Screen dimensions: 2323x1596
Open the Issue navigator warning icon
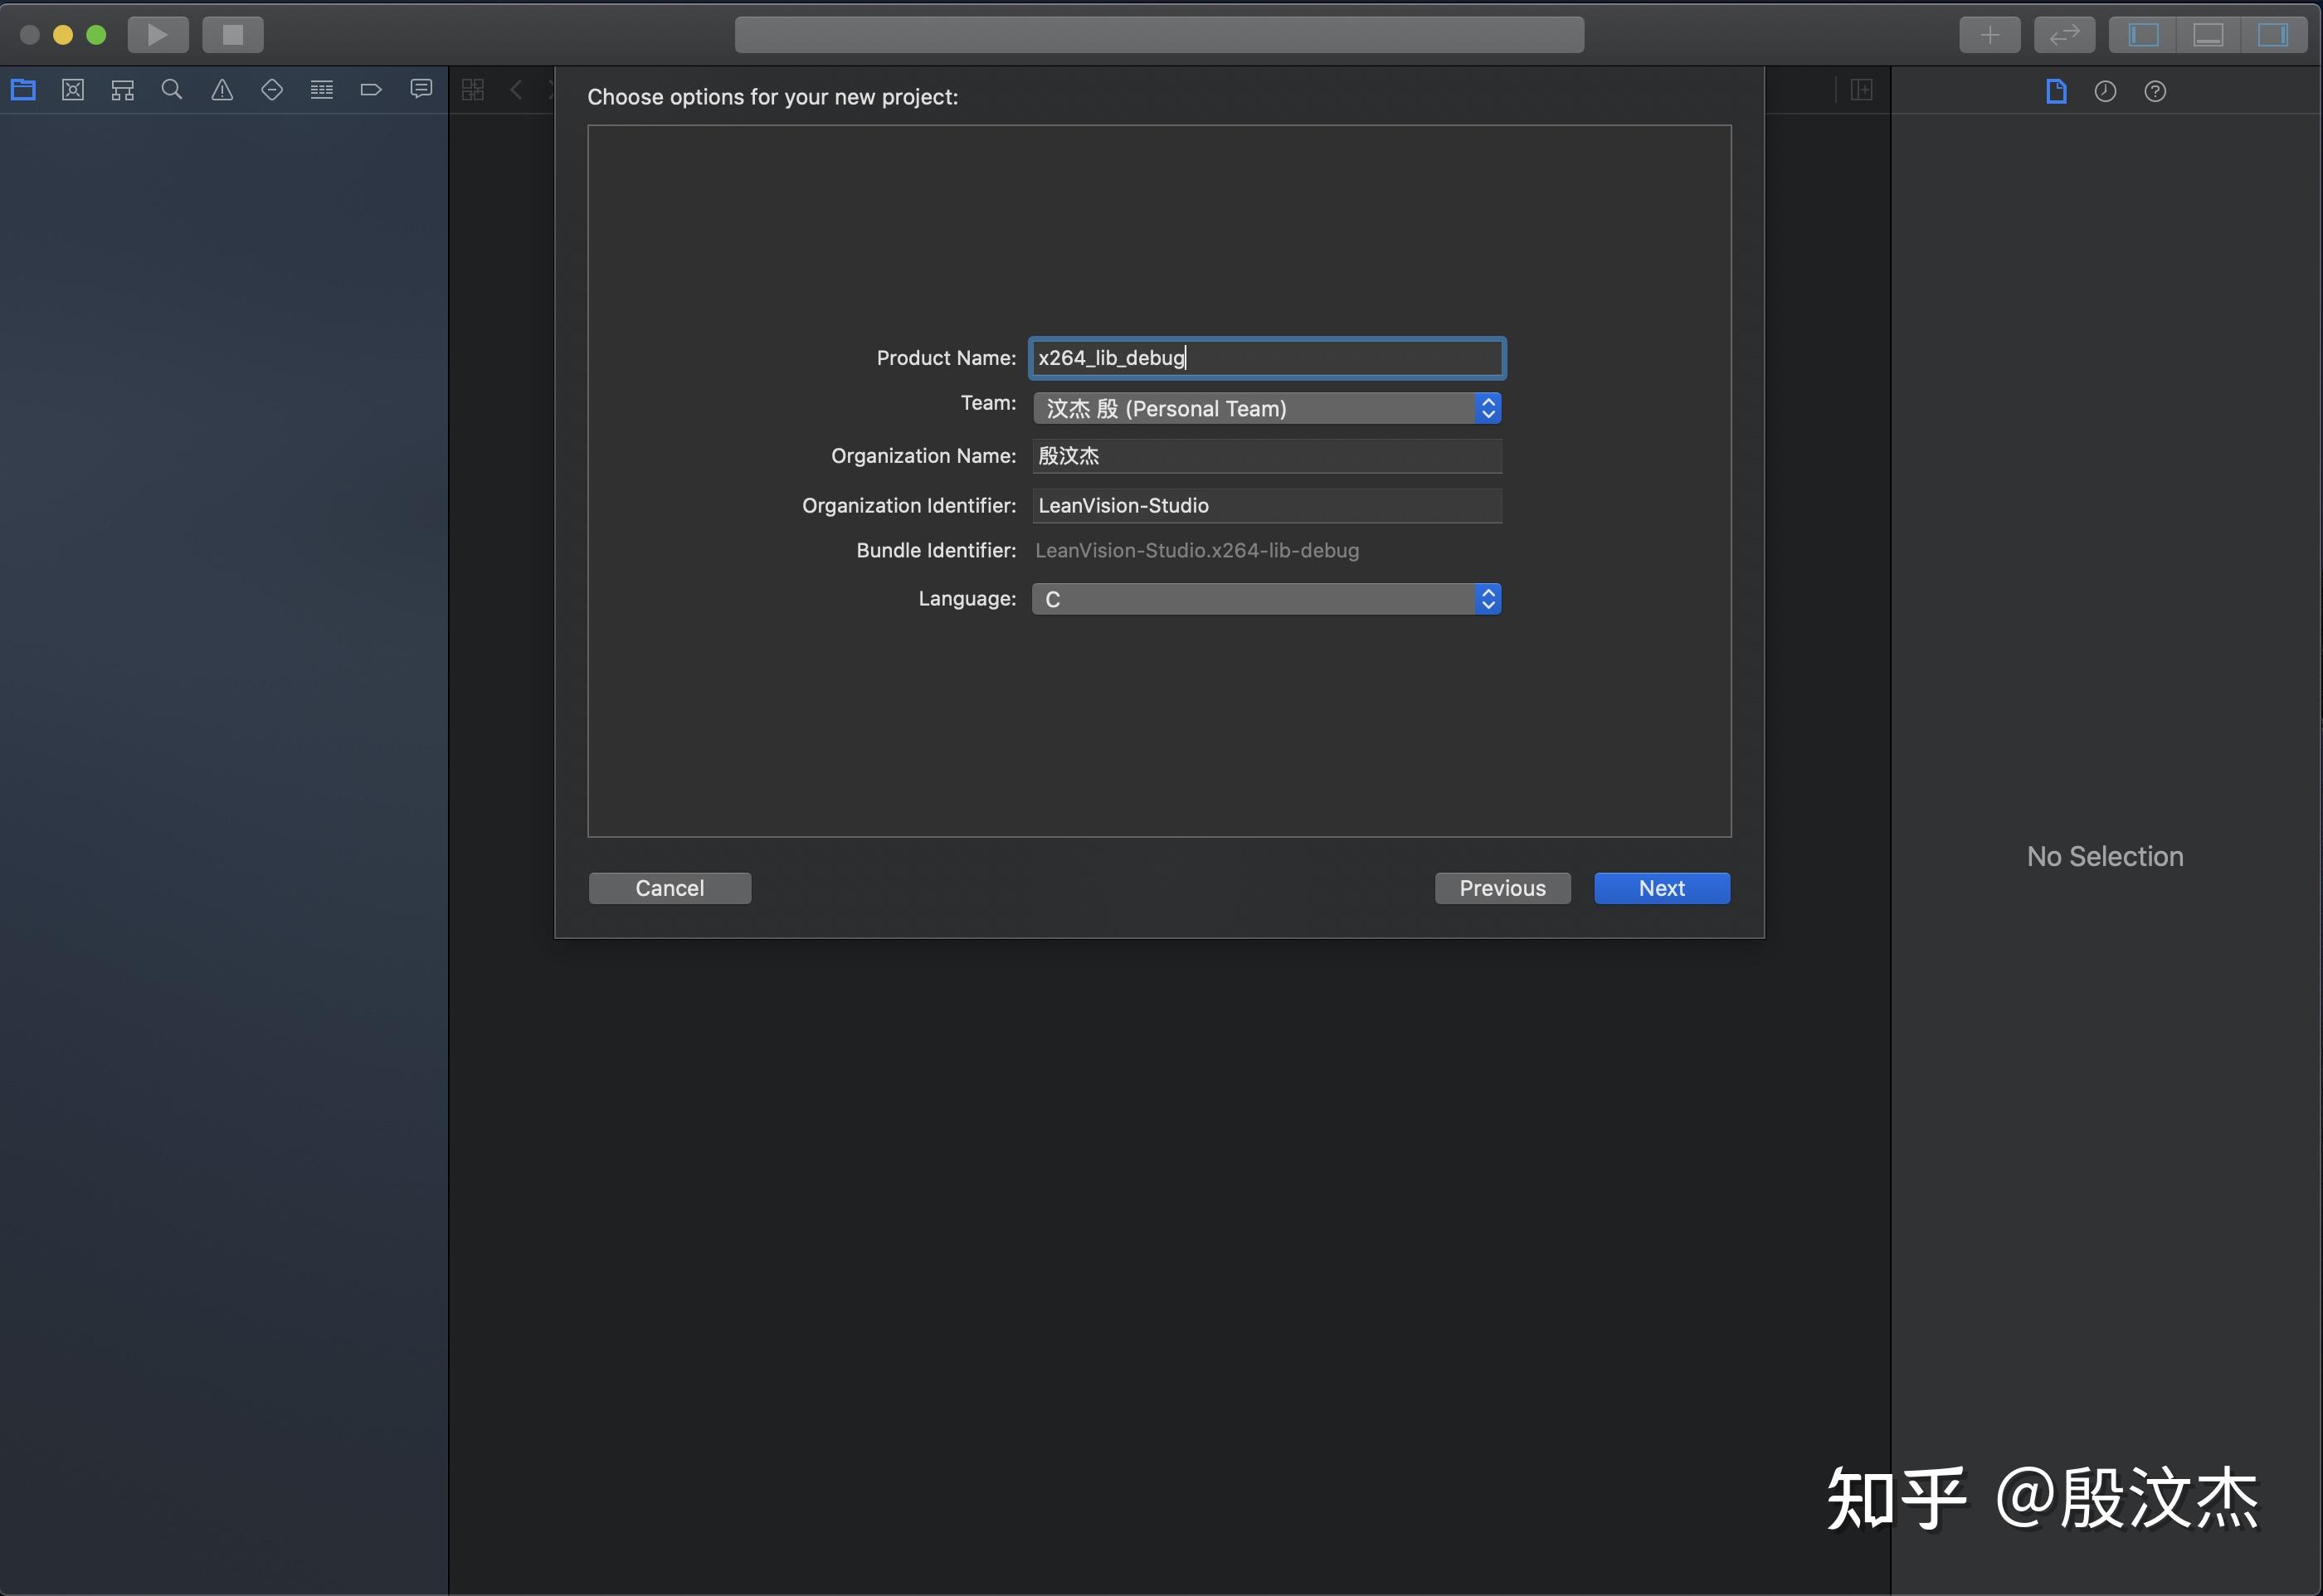click(x=222, y=89)
